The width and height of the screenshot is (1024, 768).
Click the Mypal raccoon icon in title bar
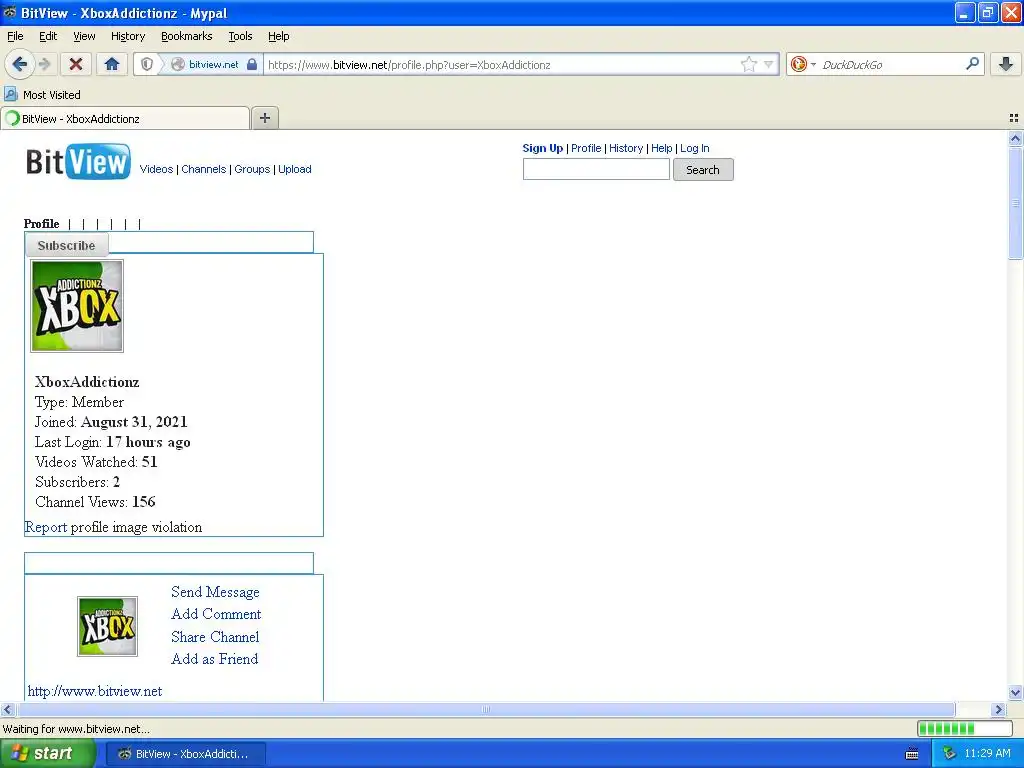tap(10, 12)
